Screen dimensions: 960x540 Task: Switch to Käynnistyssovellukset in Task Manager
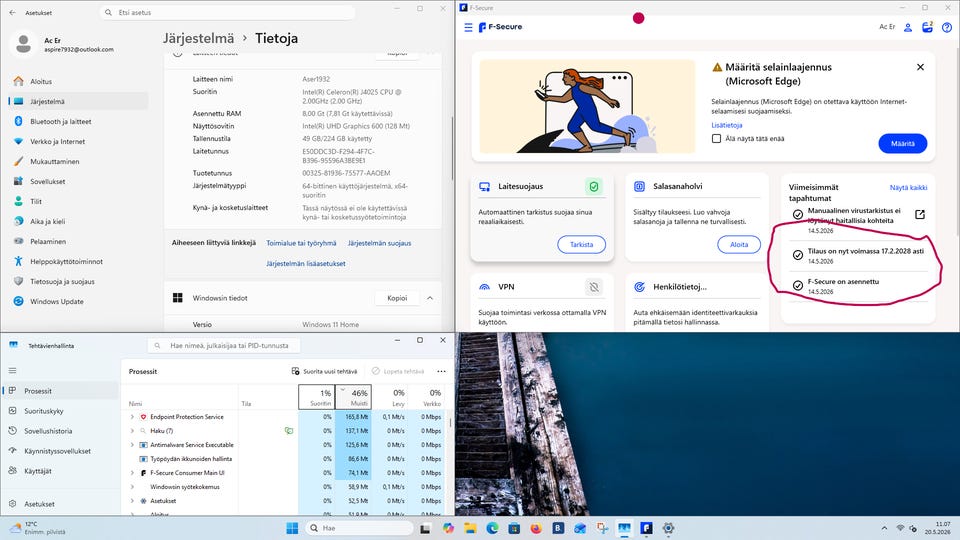(x=61, y=451)
